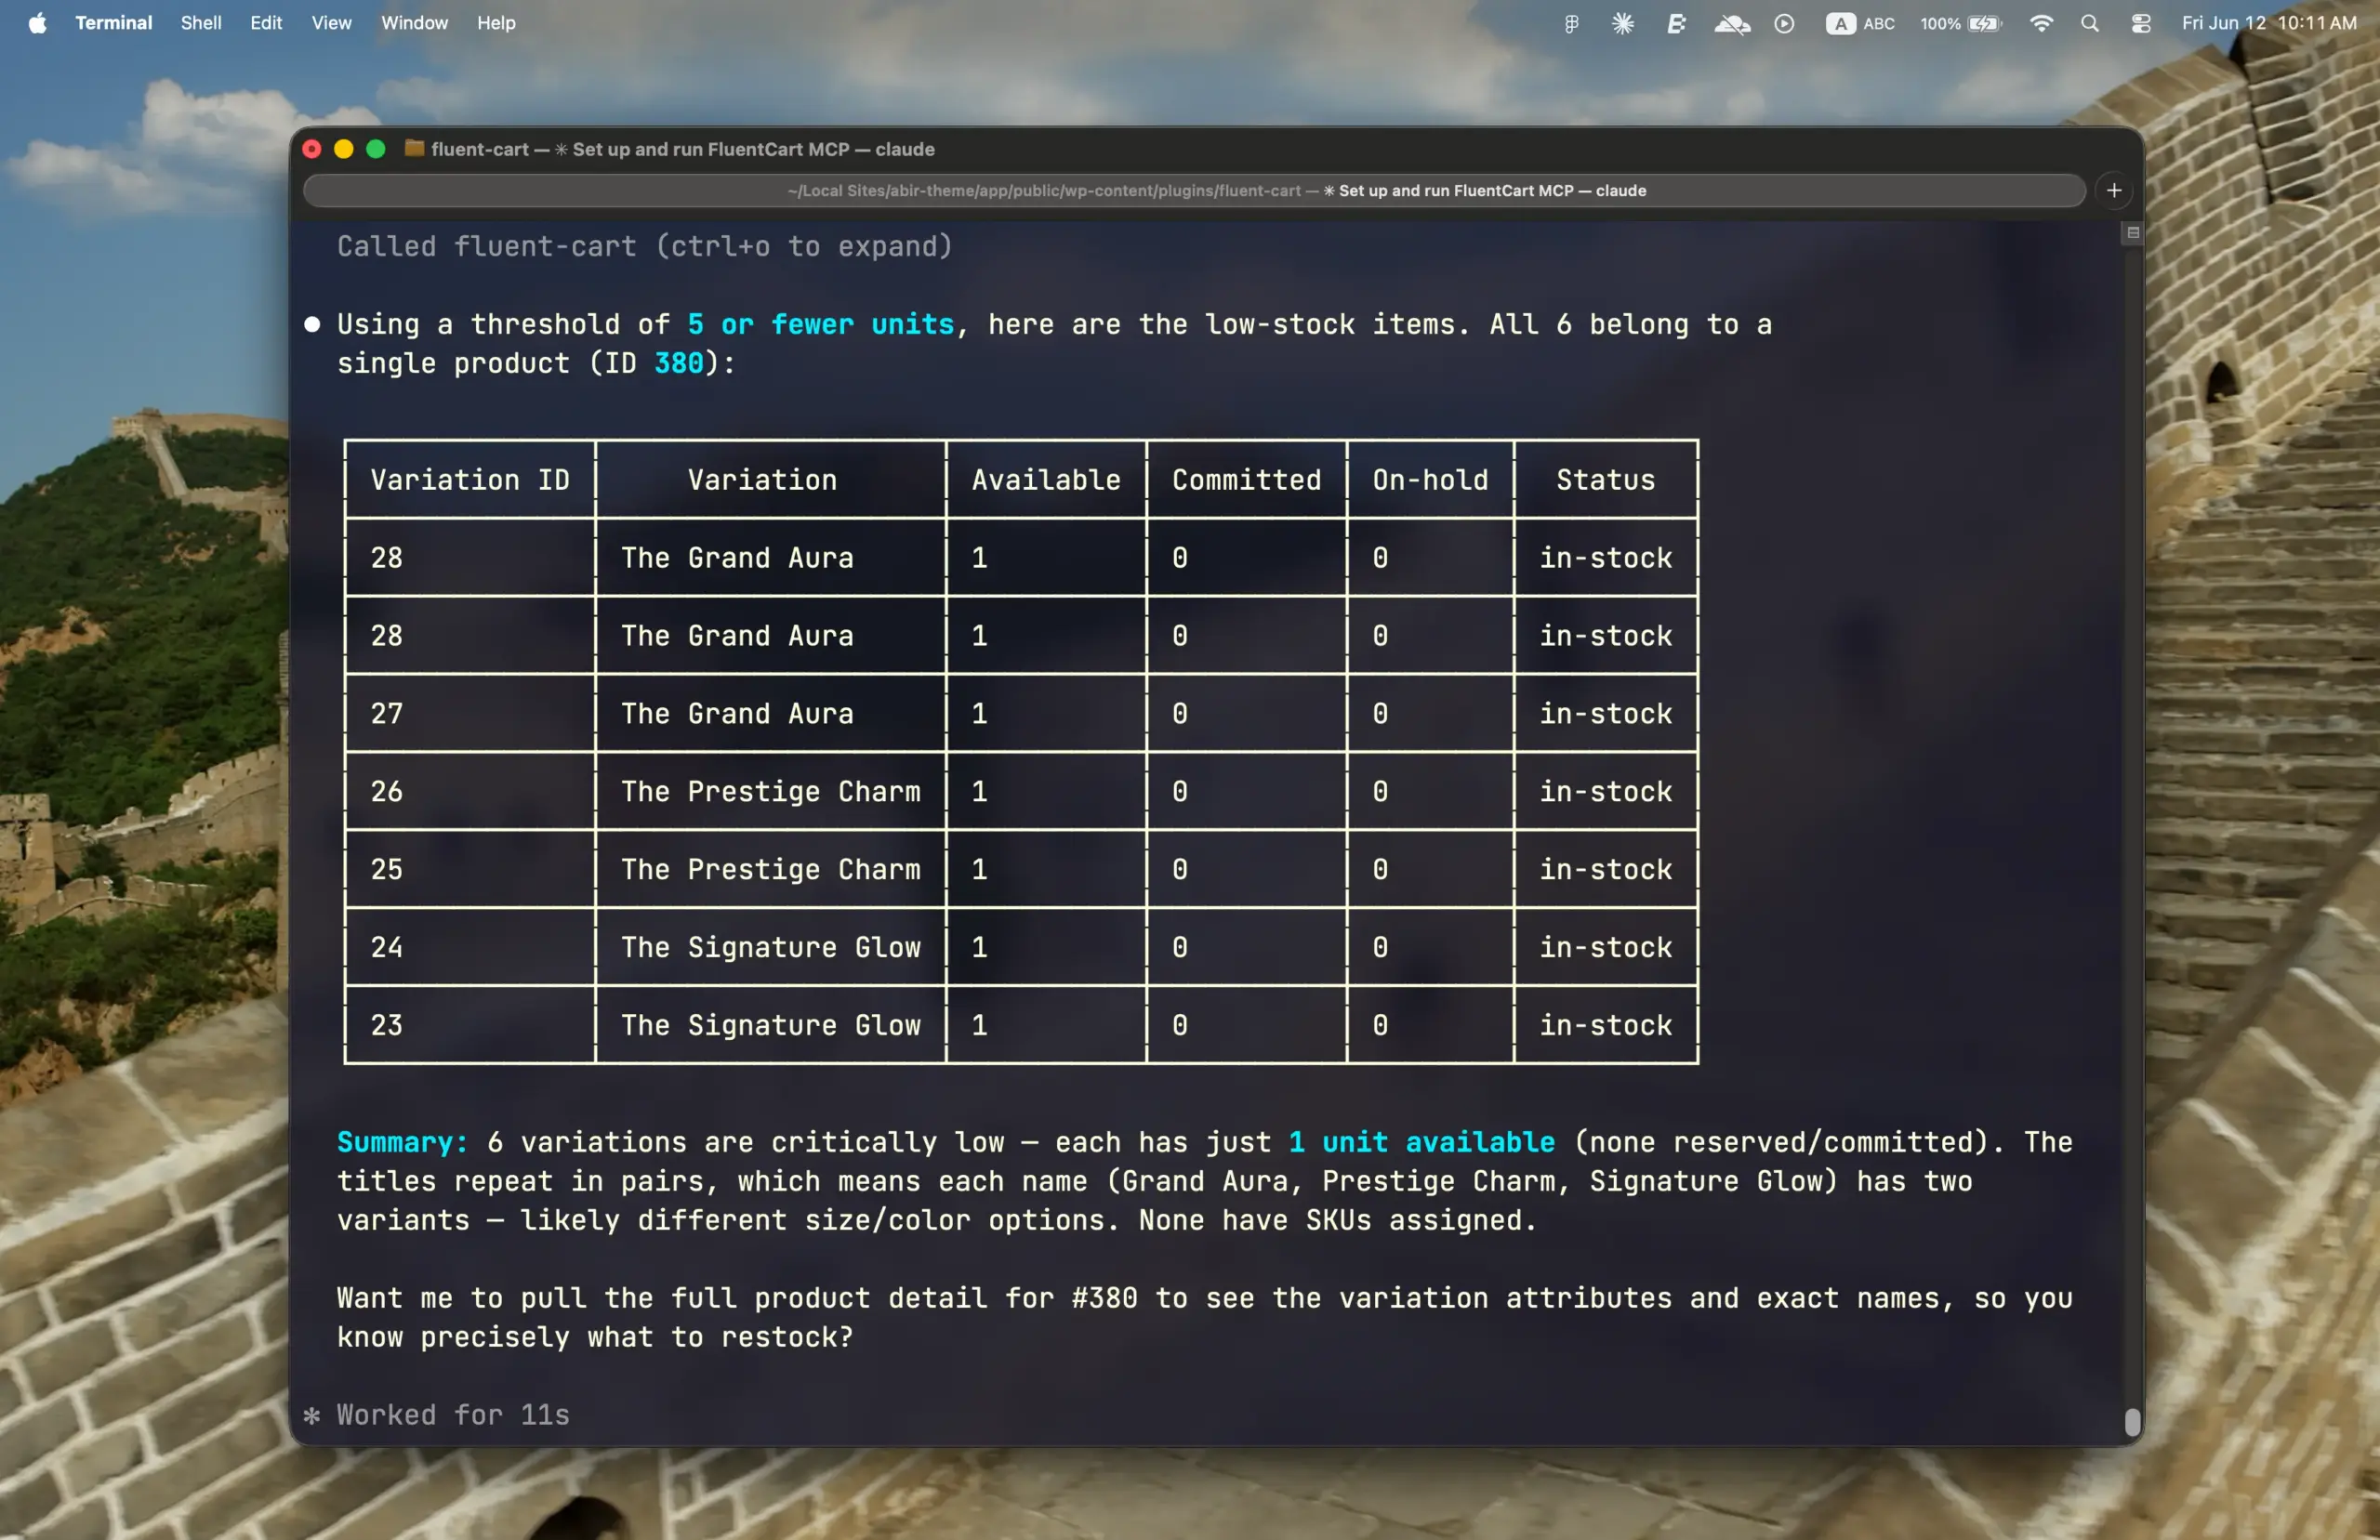Screen dimensions: 2380x1540
Task: Click Available value '1' in row 26
Action: (980, 792)
